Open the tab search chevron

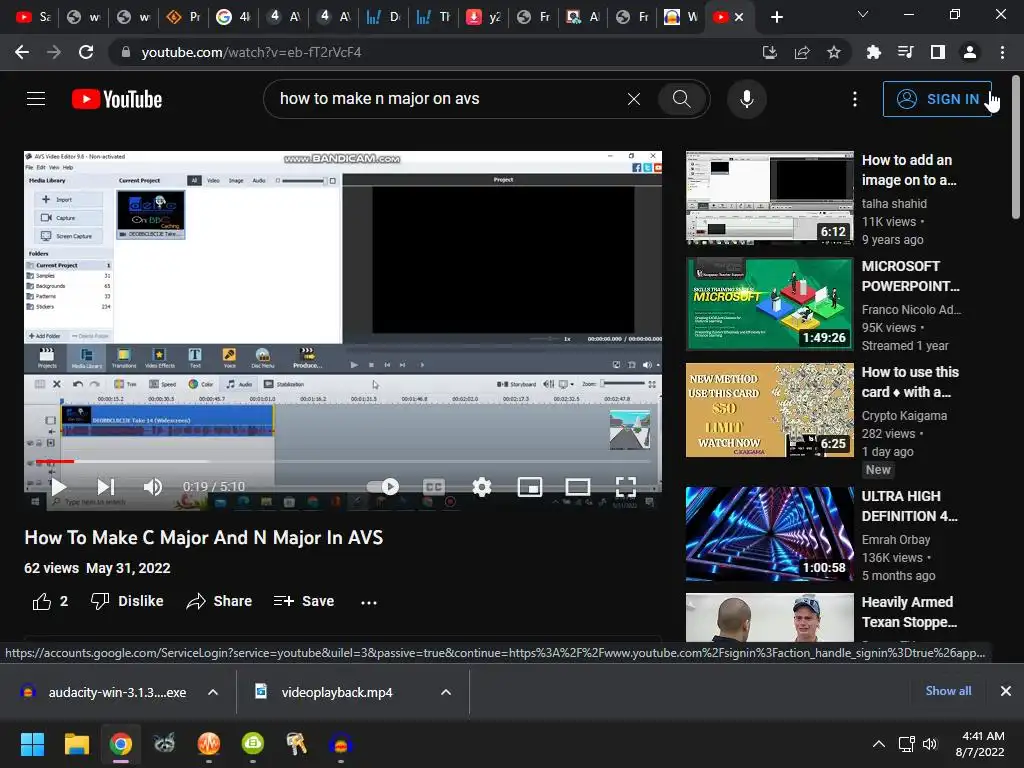click(x=863, y=14)
